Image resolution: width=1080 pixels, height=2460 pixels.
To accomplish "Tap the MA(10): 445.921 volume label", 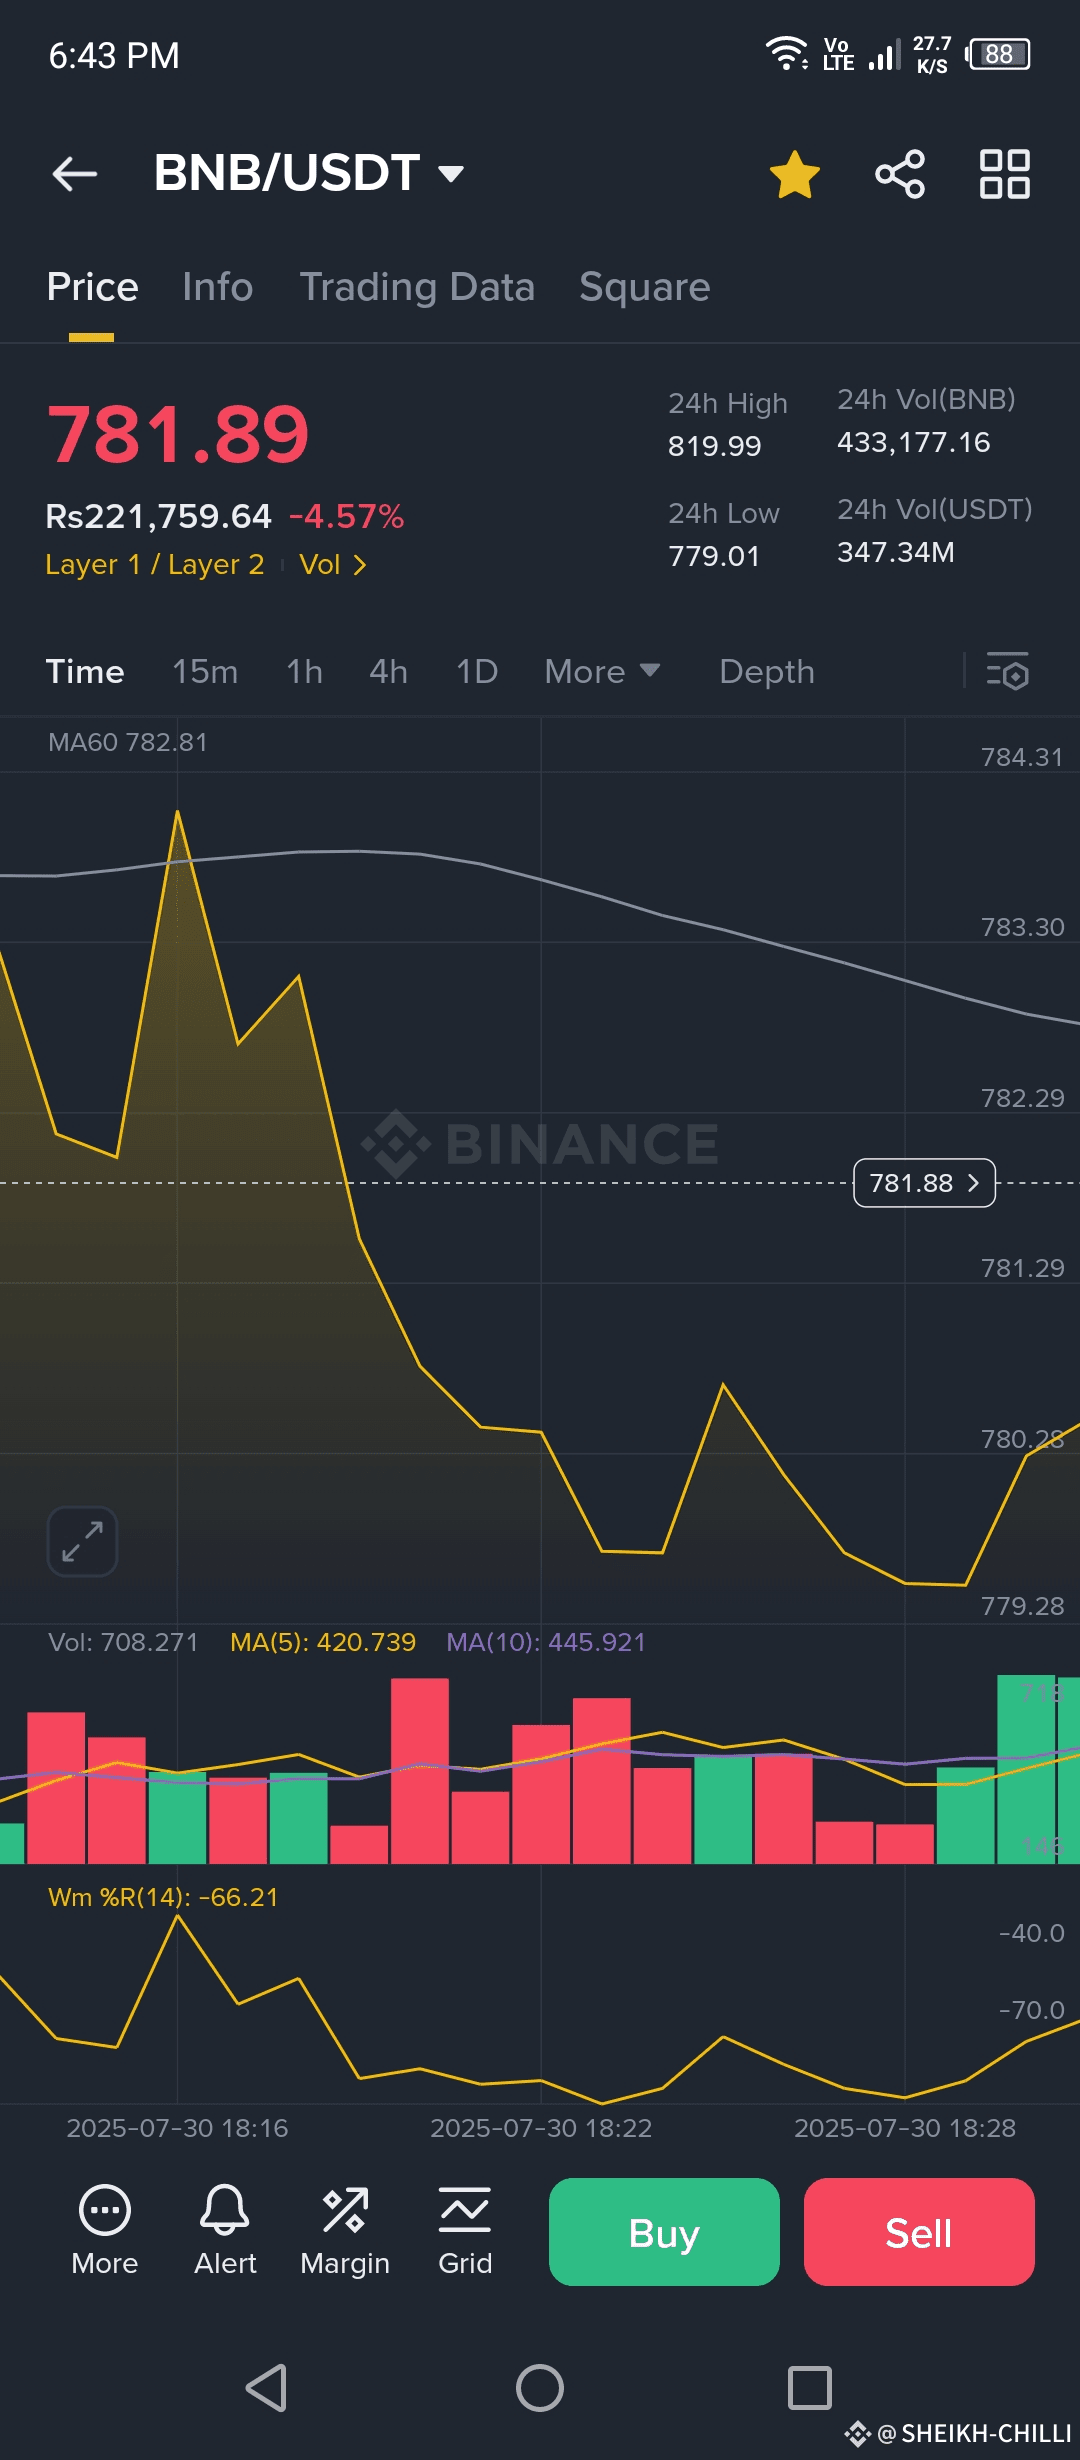I will pos(546,1642).
